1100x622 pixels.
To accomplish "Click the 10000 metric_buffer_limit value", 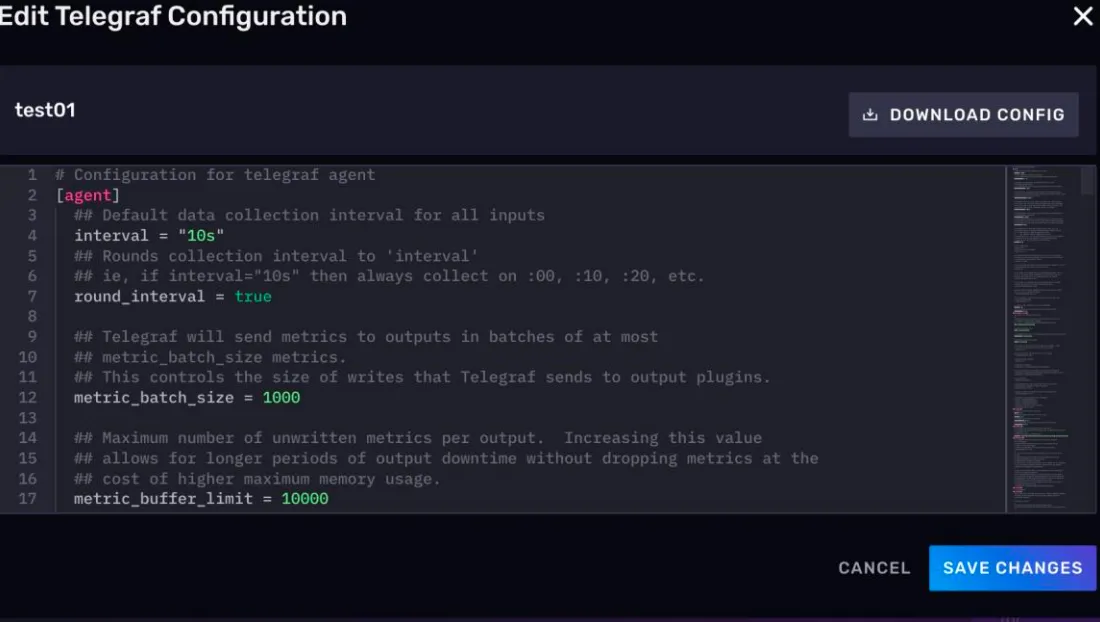I will (x=304, y=498).
